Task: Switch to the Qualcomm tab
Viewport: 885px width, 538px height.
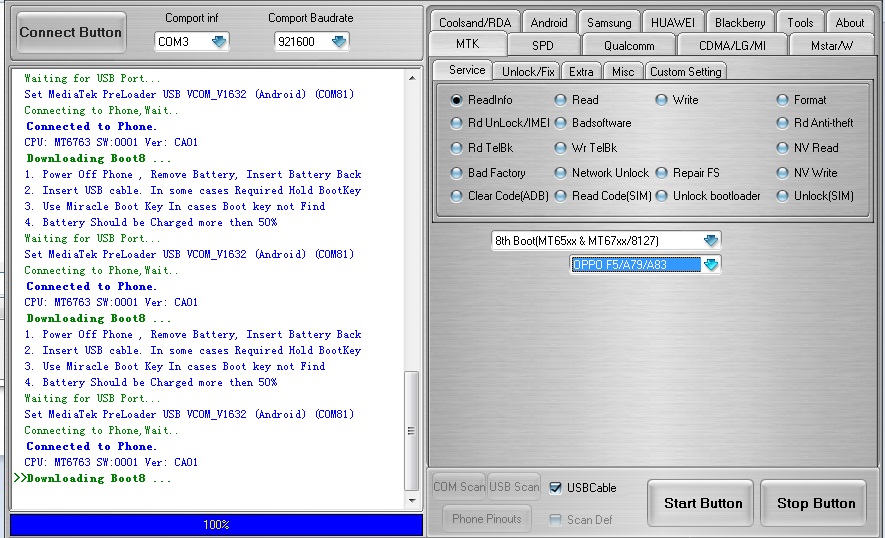Action: (x=629, y=45)
